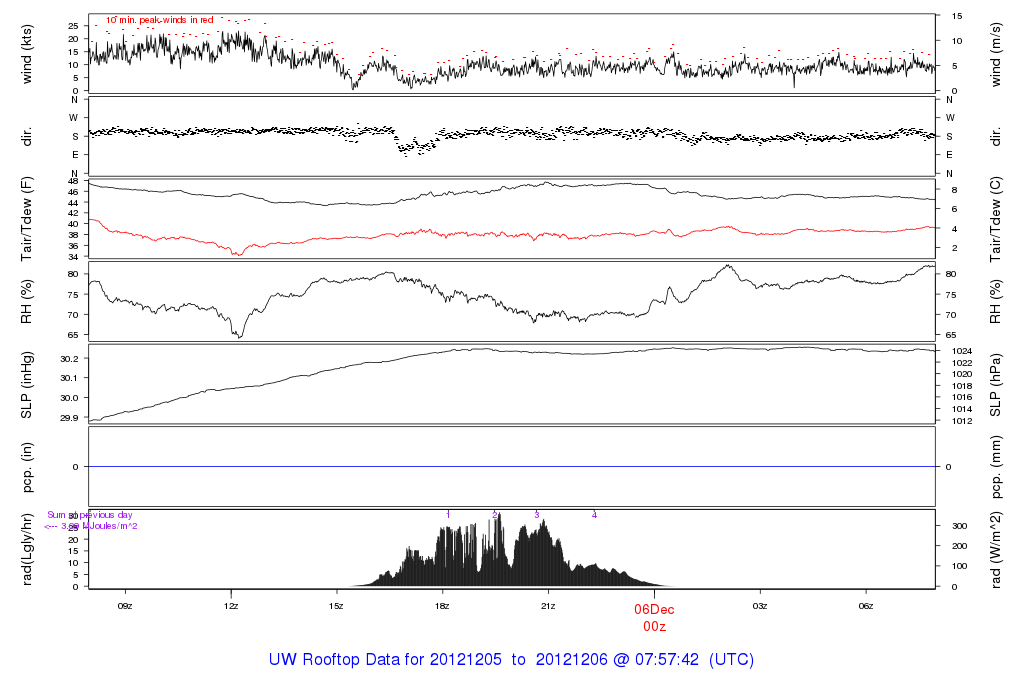Viewport: 1024px width, 700px height.
Task: Click the '09z' time tick label
Action: (125, 606)
